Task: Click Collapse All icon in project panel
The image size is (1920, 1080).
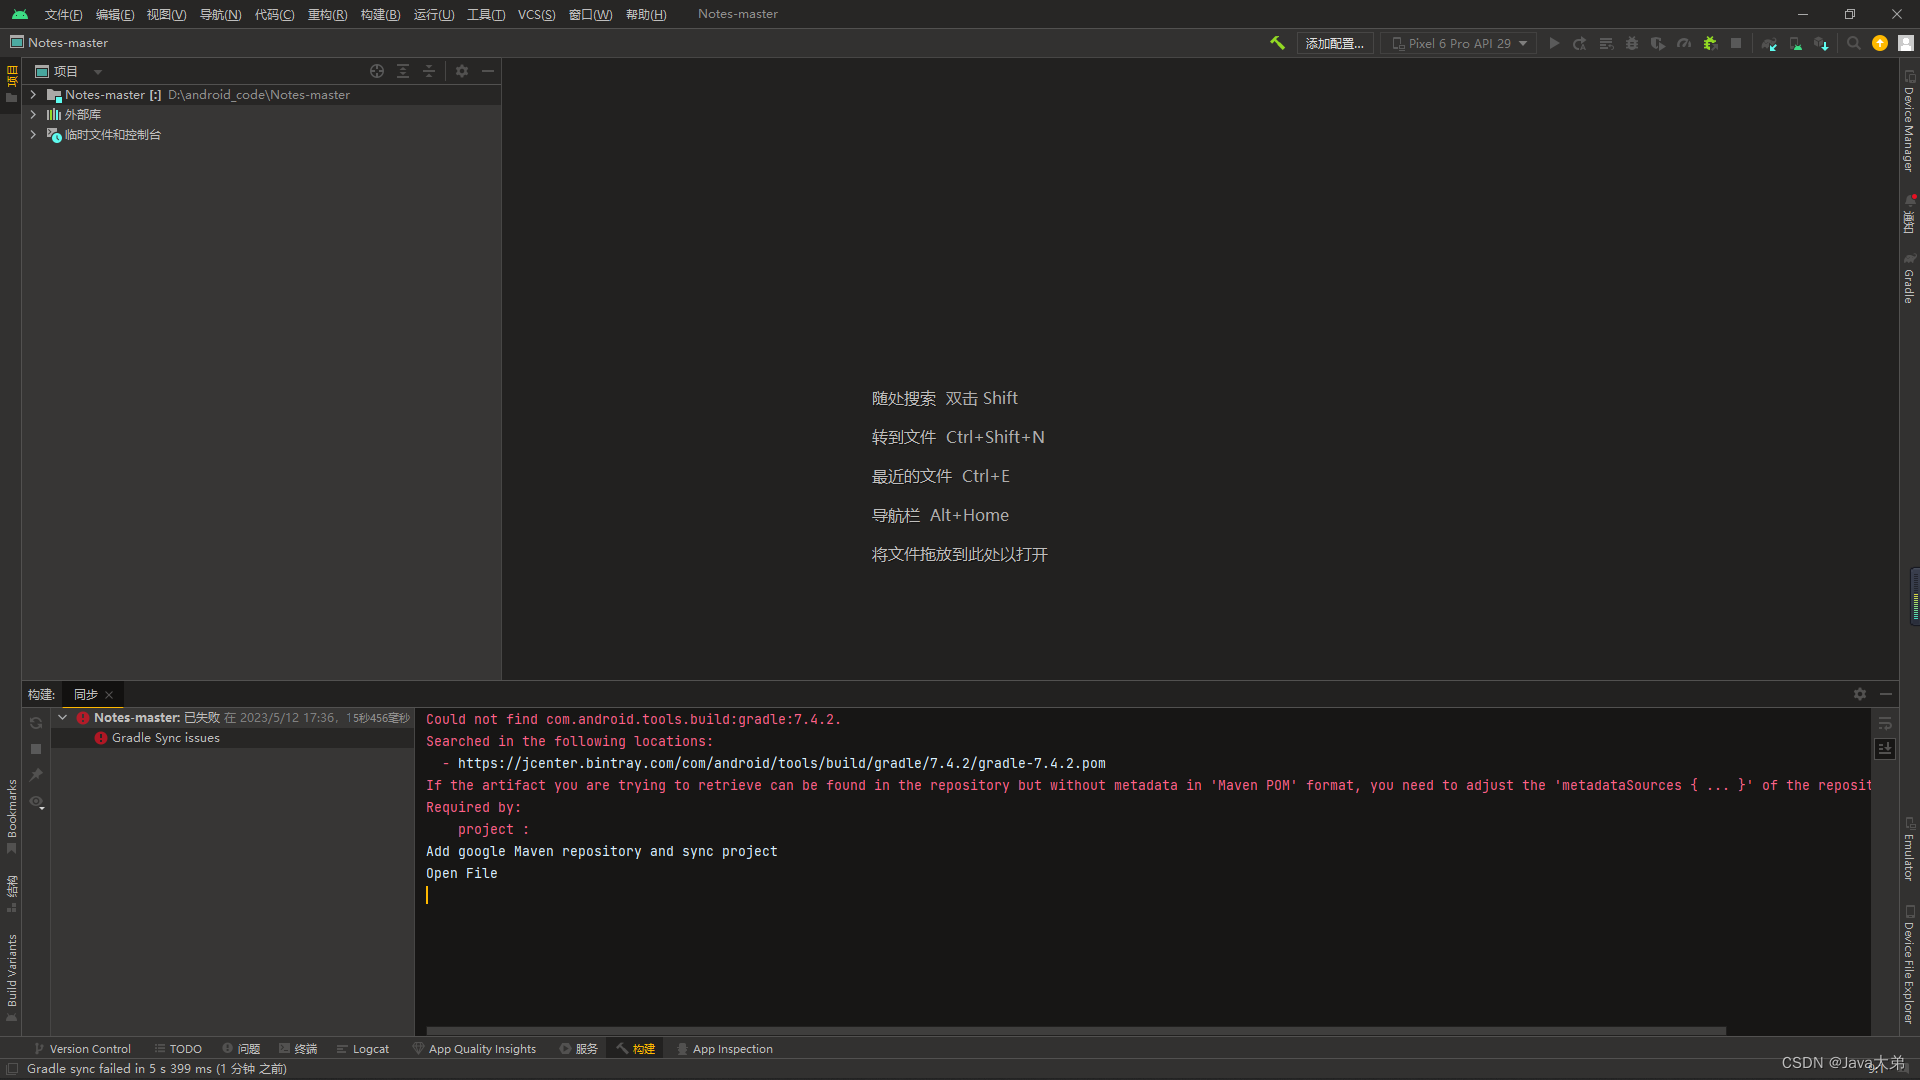Action: pyautogui.click(x=429, y=71)
